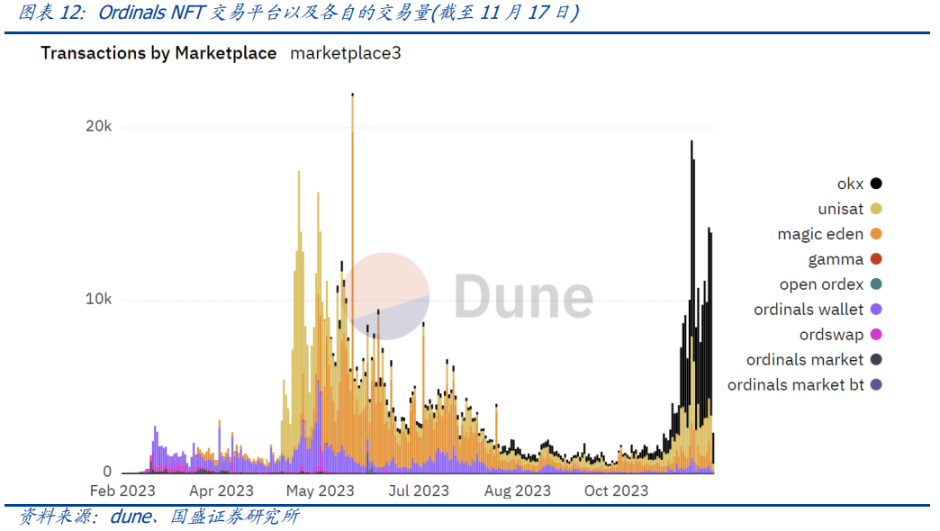Image resolution: width=940 pixels, height=531 pixels.
Task: Toggle the okx series legend label
Action: click(x=850, y=184)
